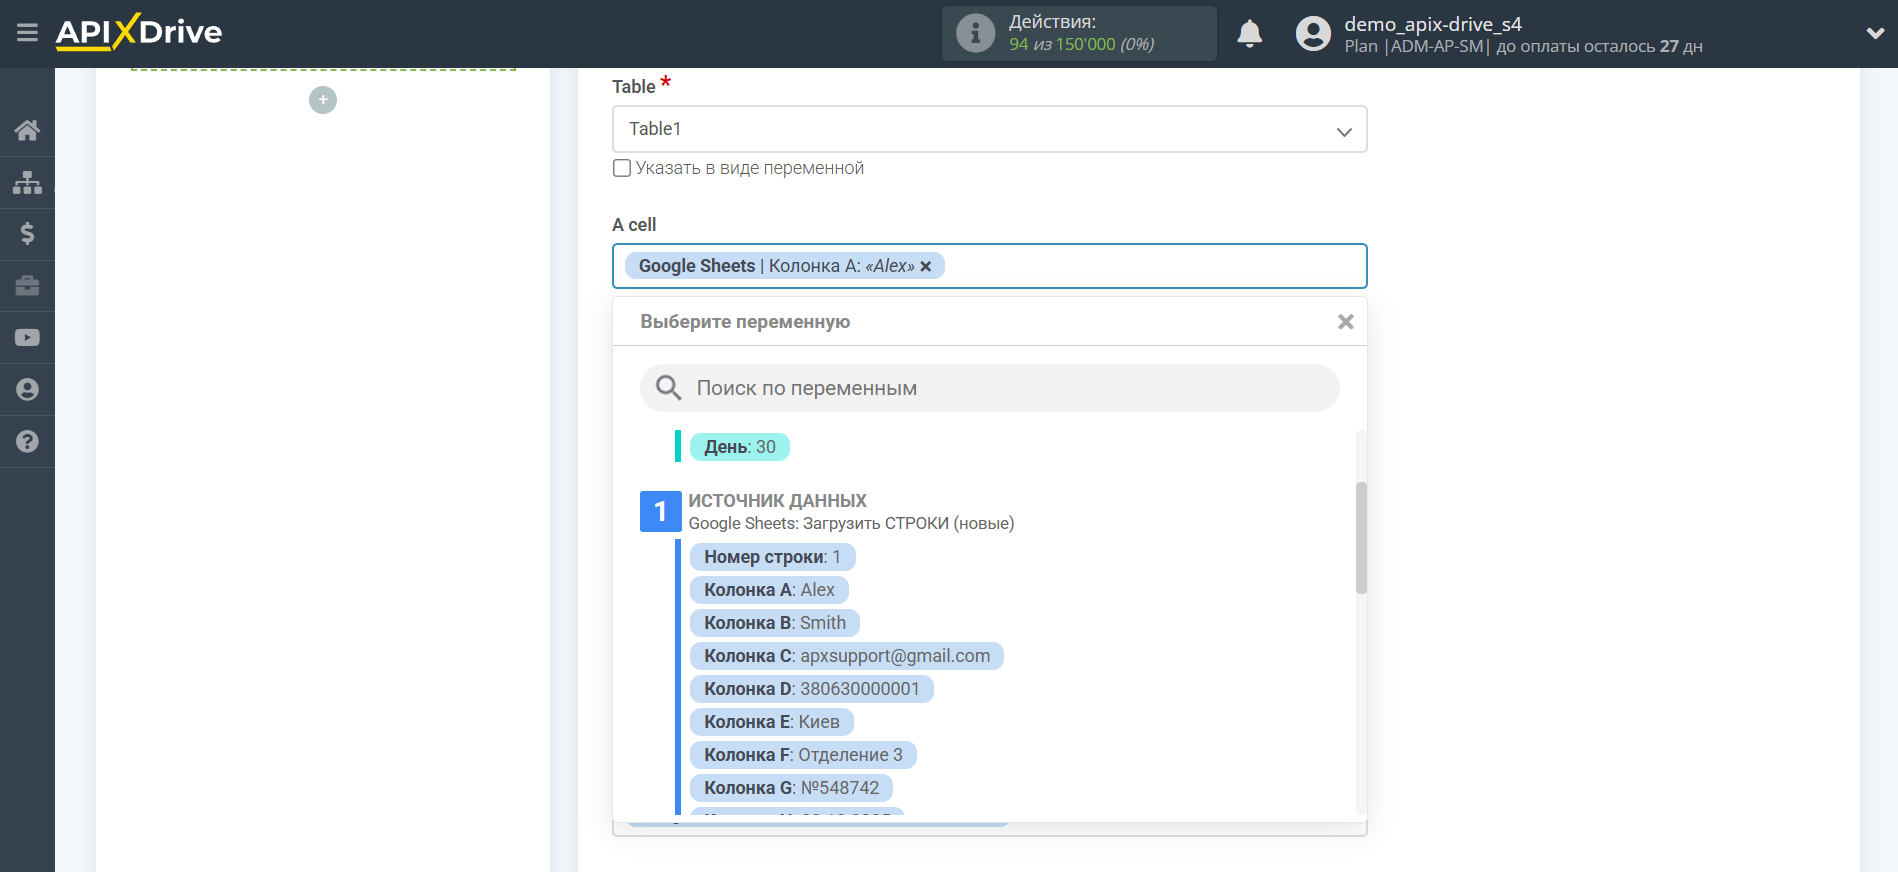Open the YouTube video tutorials icon
1898x872 pixels.
pos(27,338)
